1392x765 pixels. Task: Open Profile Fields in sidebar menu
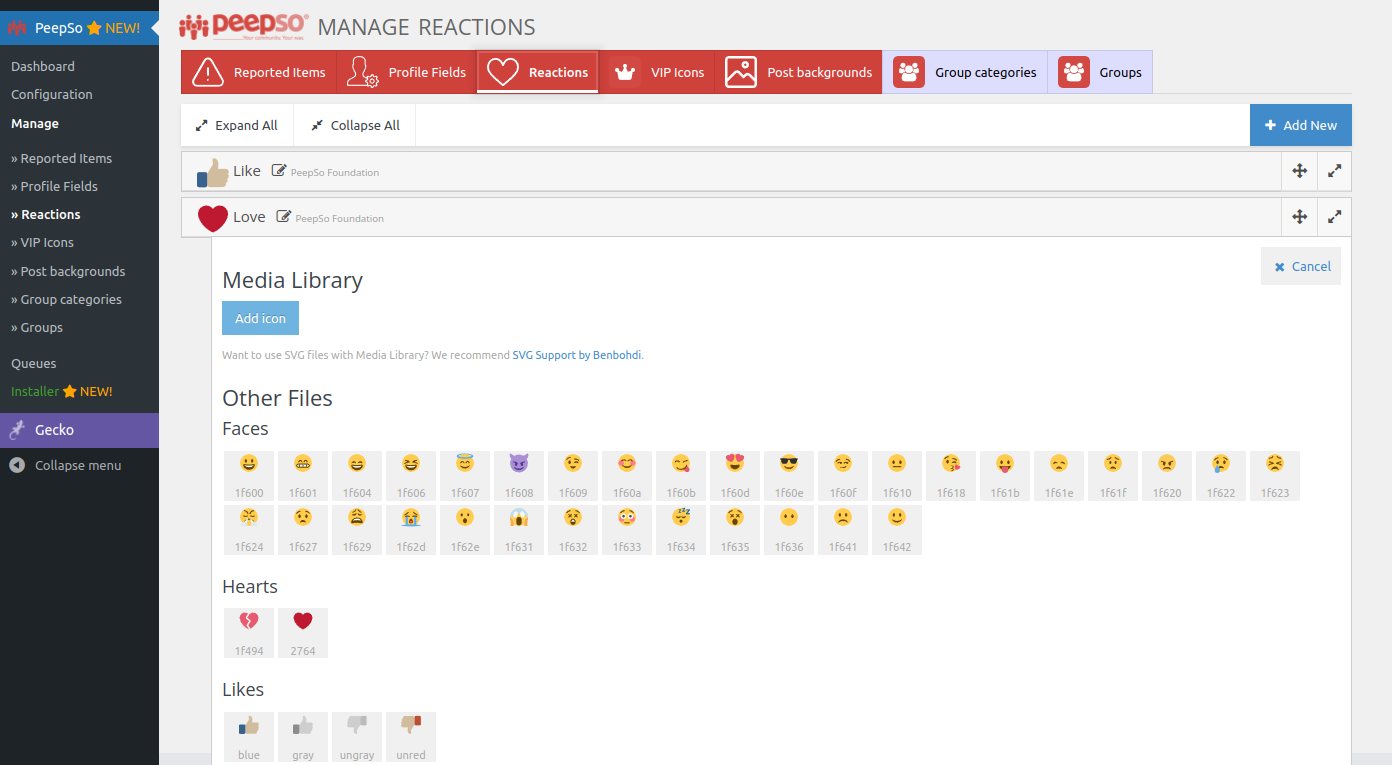(x=59, y=186)
